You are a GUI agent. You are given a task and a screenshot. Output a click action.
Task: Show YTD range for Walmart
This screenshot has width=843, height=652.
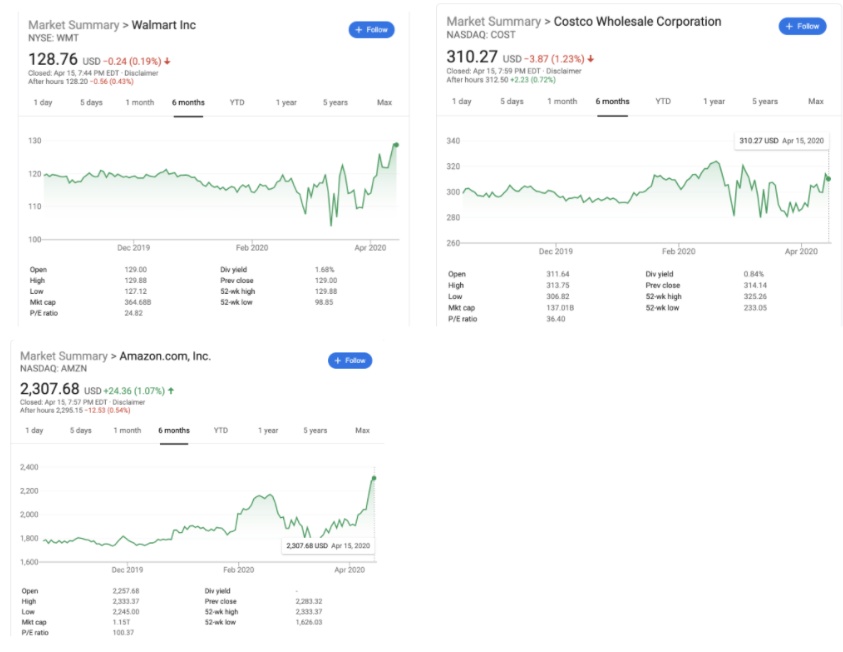pyautogui.click(x=237, y=102)
